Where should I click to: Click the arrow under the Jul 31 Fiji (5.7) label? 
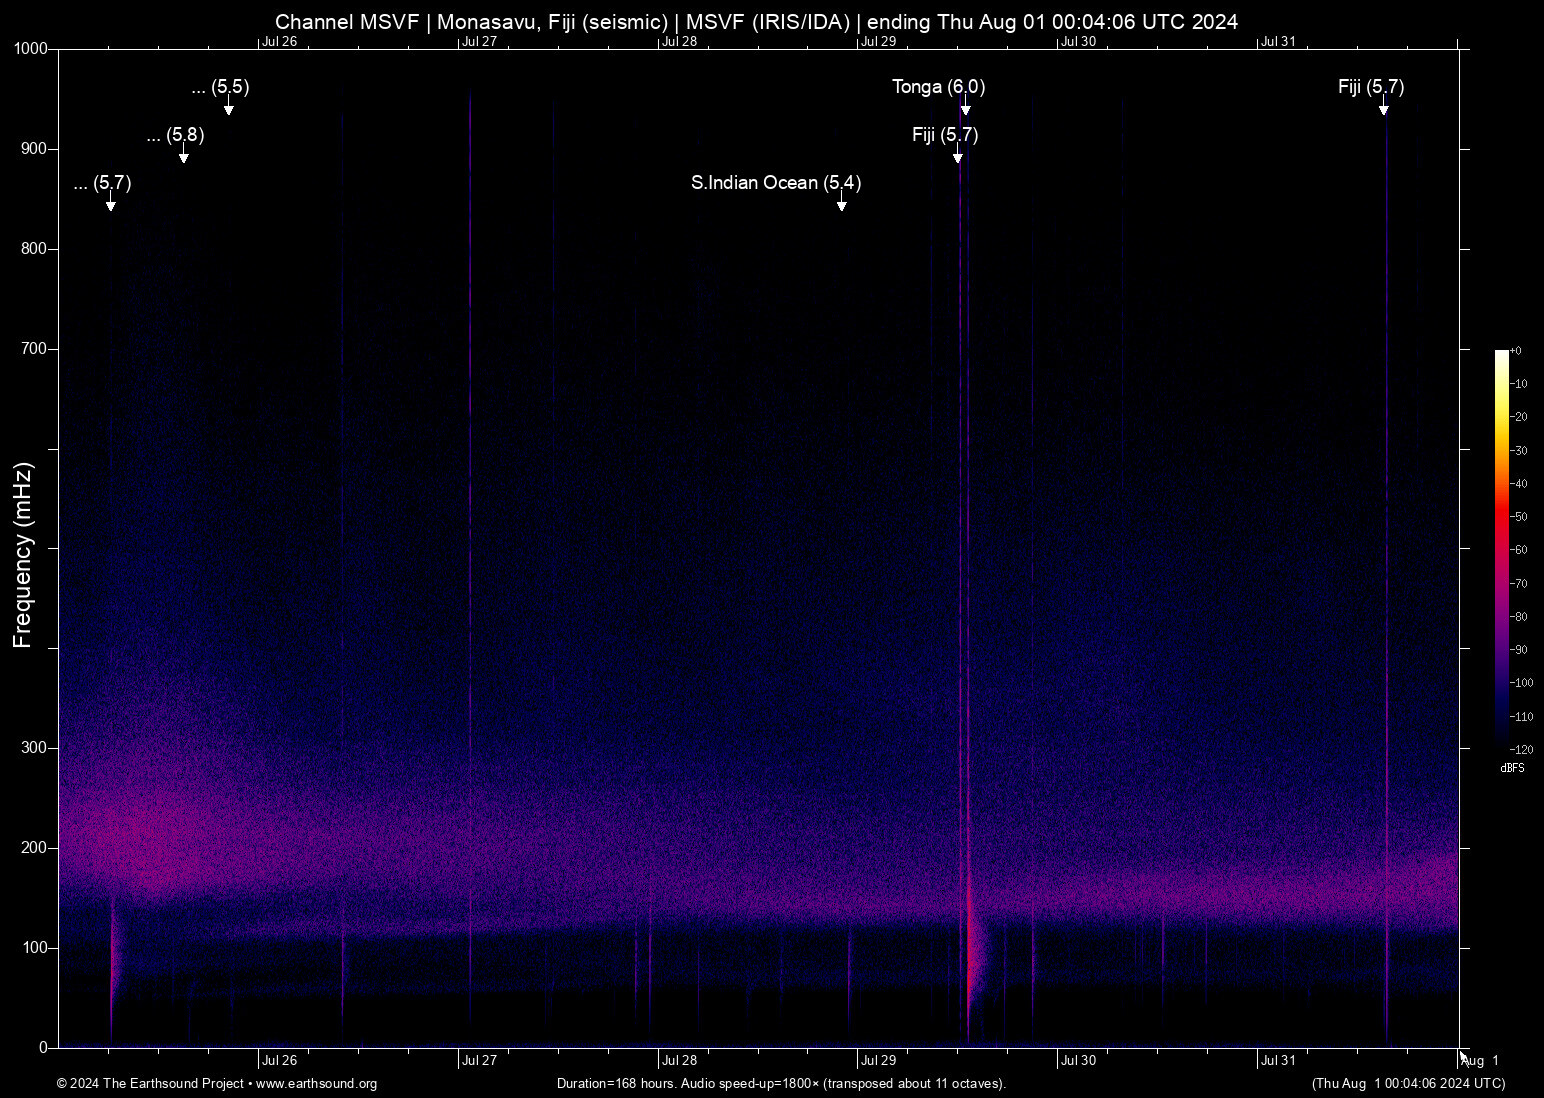[x=1384, y=106]
